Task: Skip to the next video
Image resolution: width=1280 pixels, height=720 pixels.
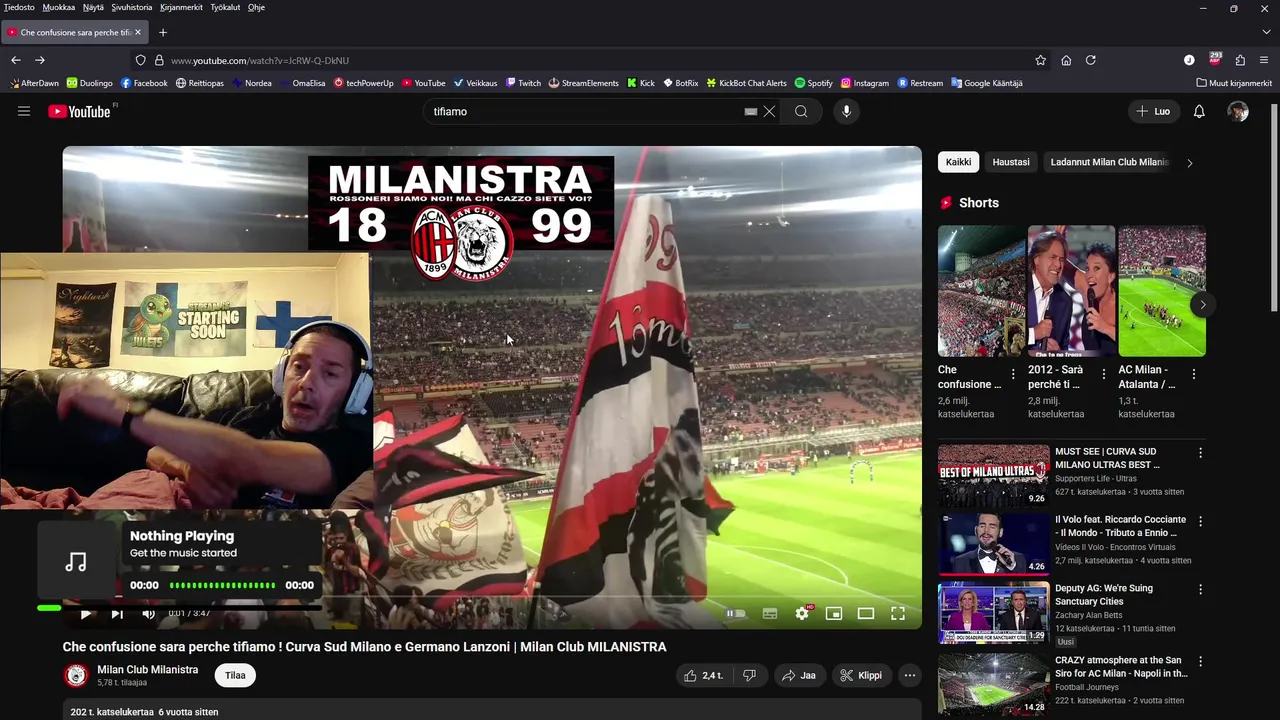Action: pyautogui.click(x=117, y=613)
